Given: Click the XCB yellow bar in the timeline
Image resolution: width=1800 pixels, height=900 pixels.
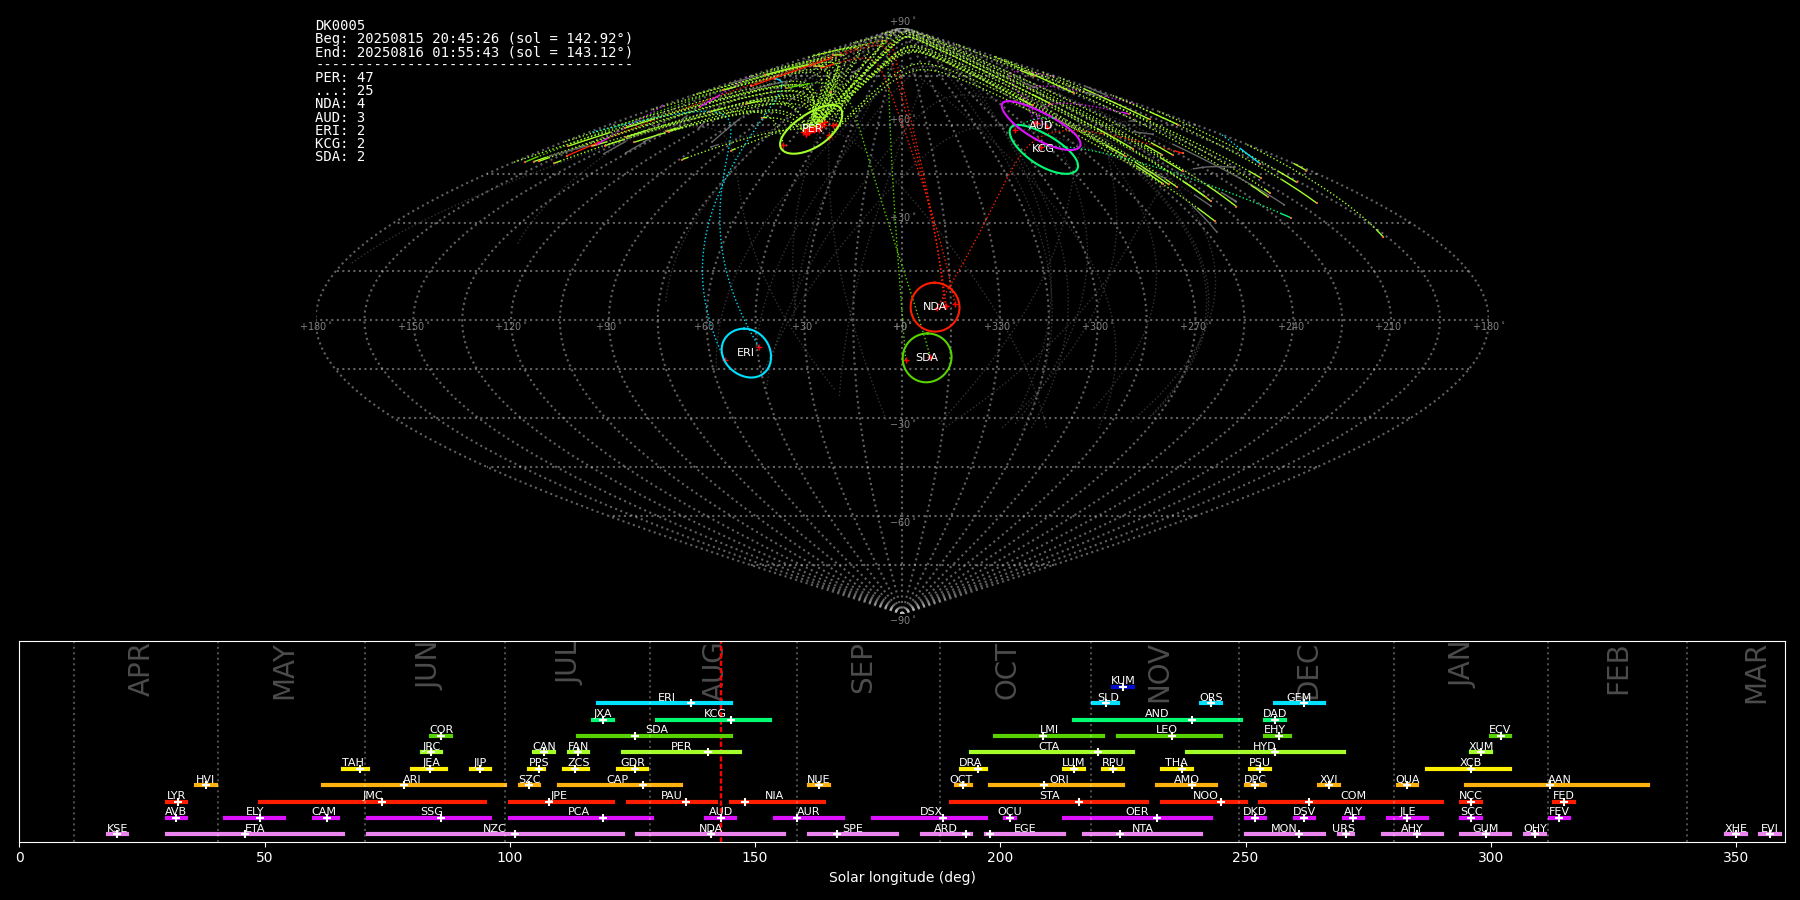Looking at the screenshot, I should (x=1468, y=769).
